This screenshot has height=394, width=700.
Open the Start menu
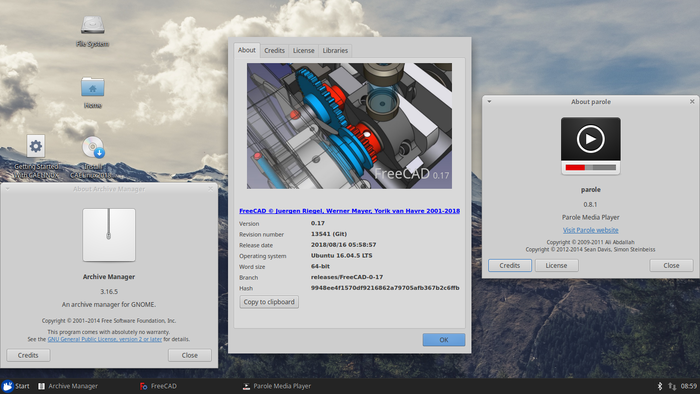pyautogui.click(x=16, y=386)
